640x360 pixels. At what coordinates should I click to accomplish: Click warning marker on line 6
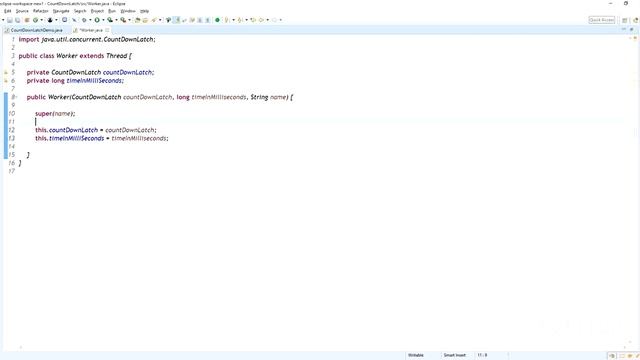[6, 81]
